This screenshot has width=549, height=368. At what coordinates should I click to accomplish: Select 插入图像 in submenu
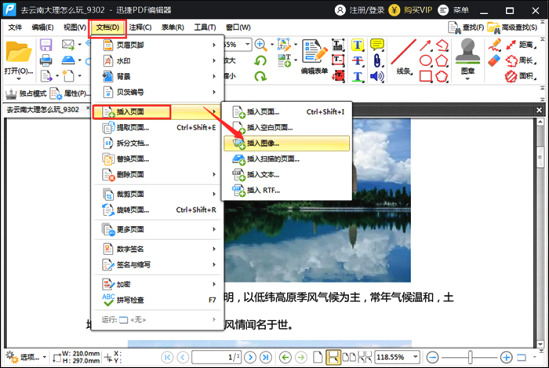click(x=286, y=143)
